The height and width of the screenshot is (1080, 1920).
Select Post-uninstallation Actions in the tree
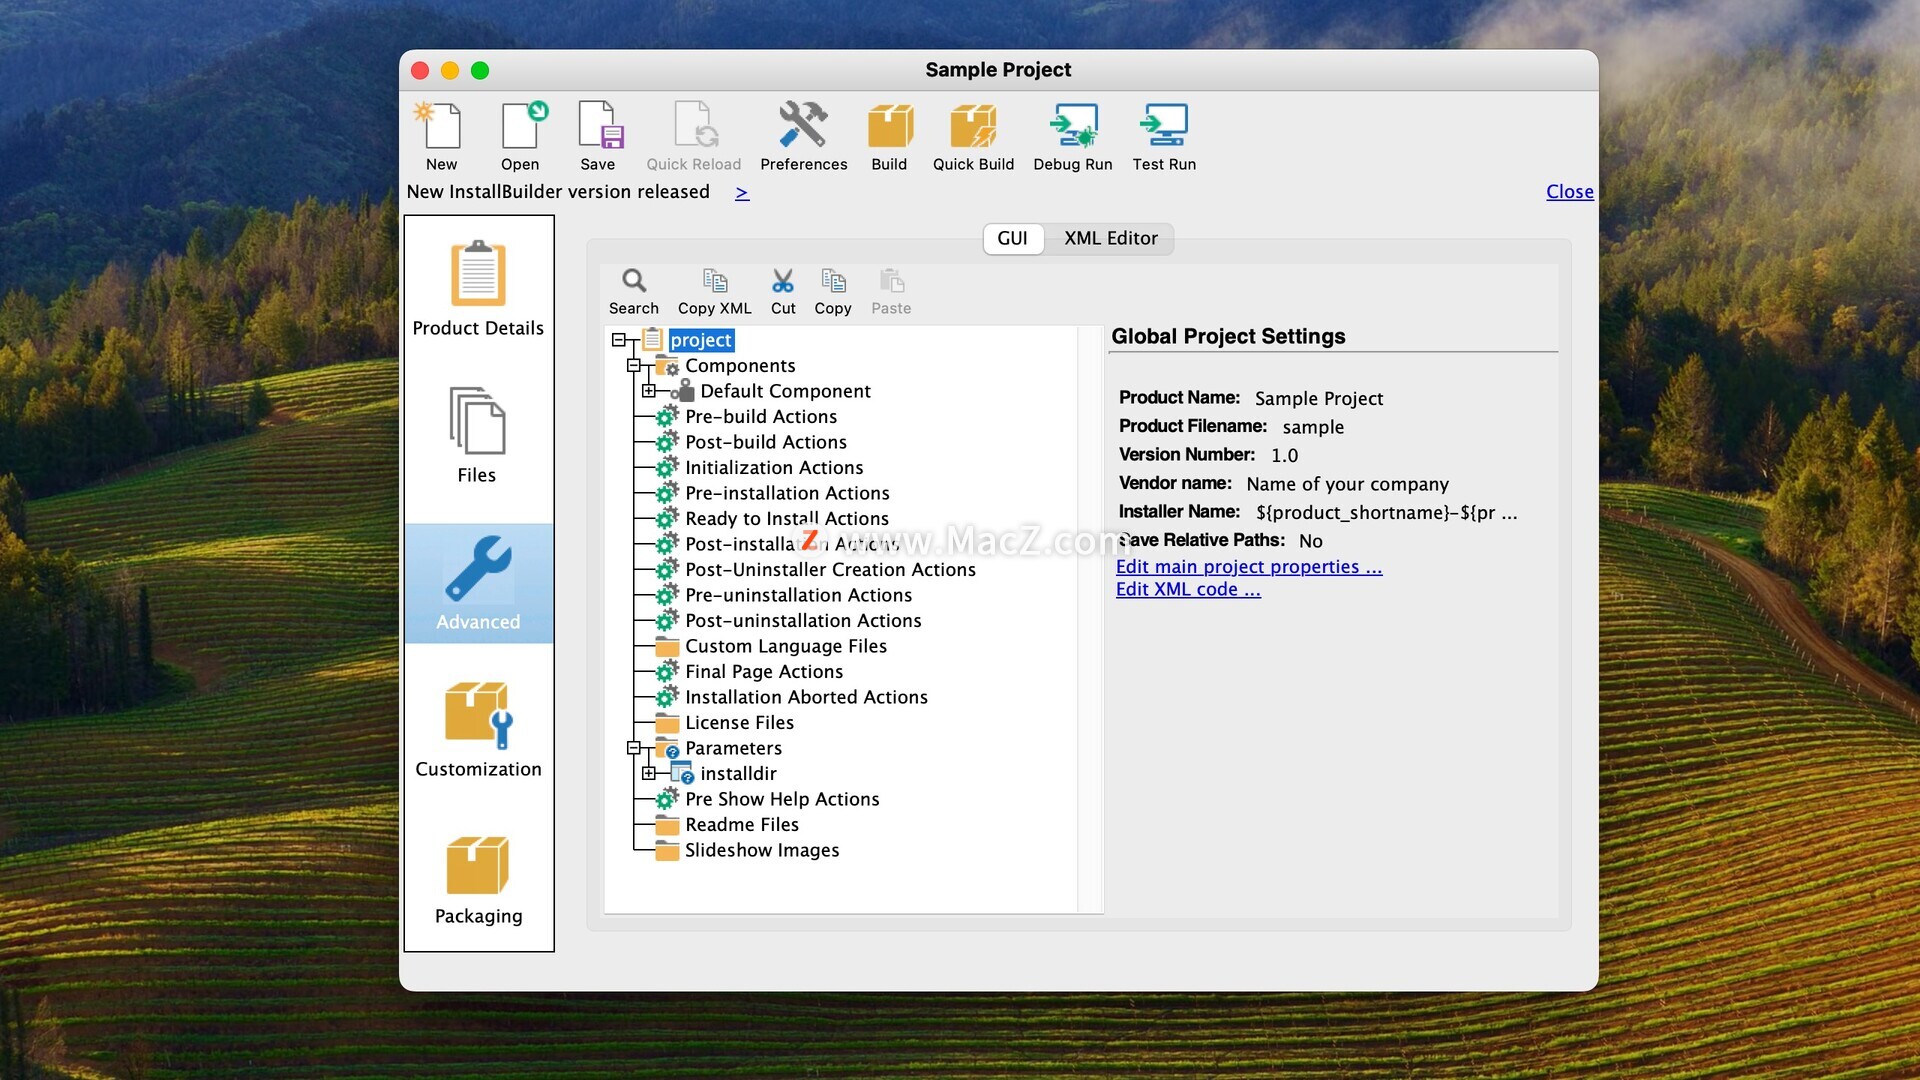803,621
